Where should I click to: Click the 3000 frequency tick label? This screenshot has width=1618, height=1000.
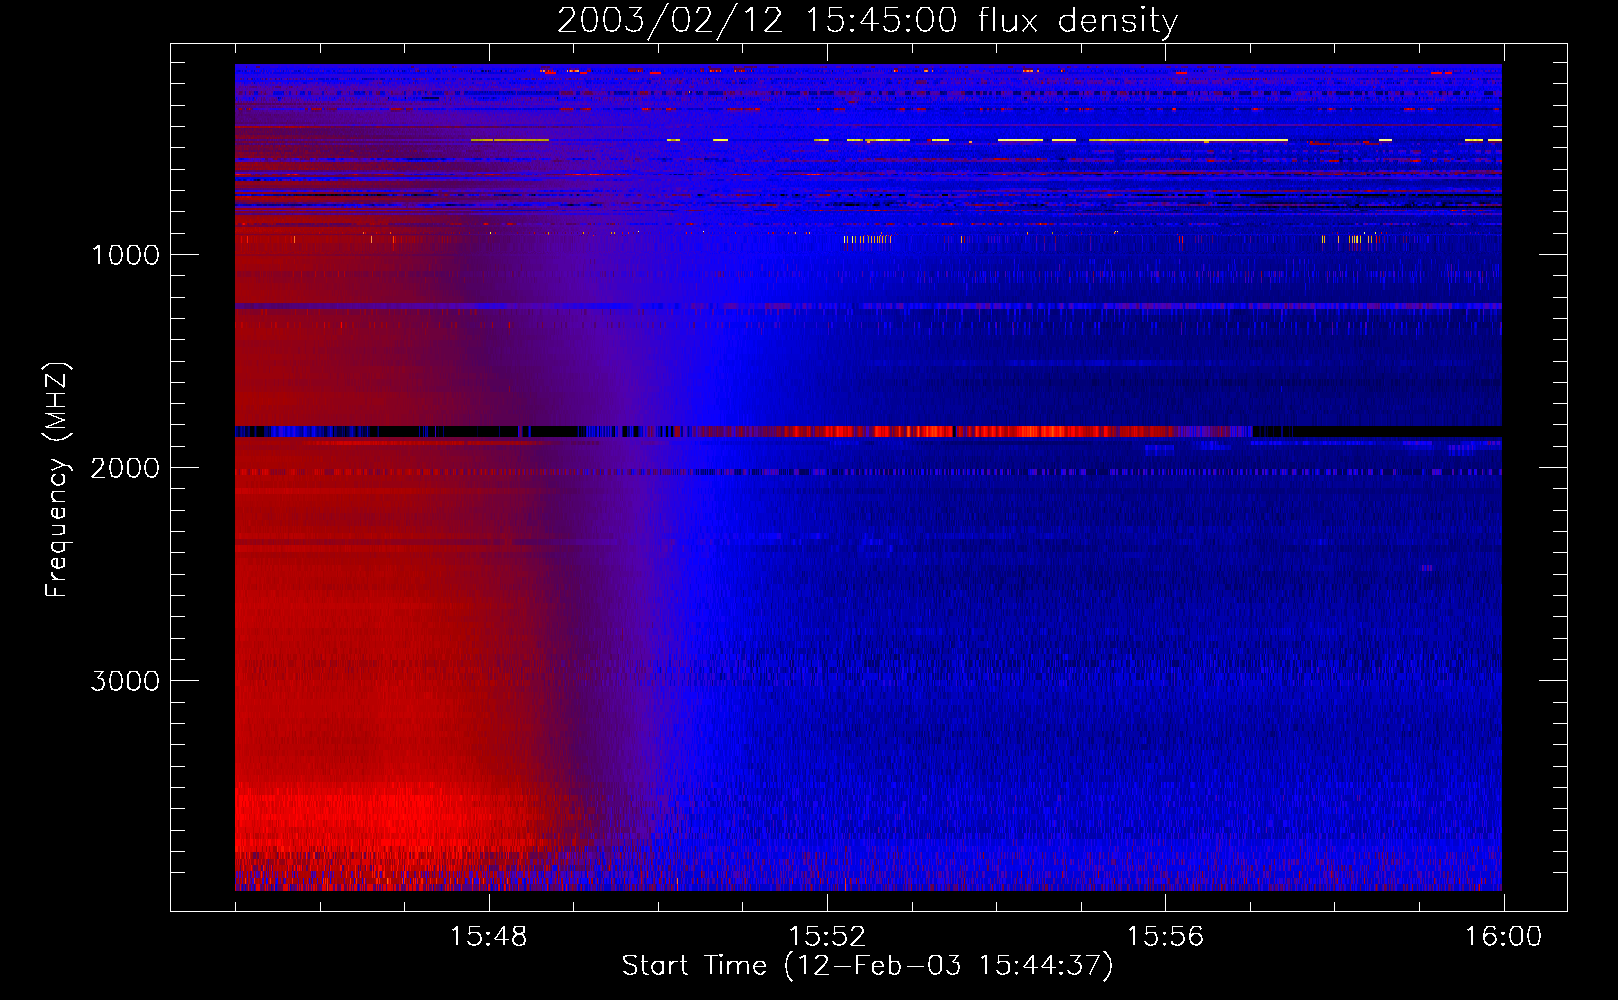coord(125,681)
